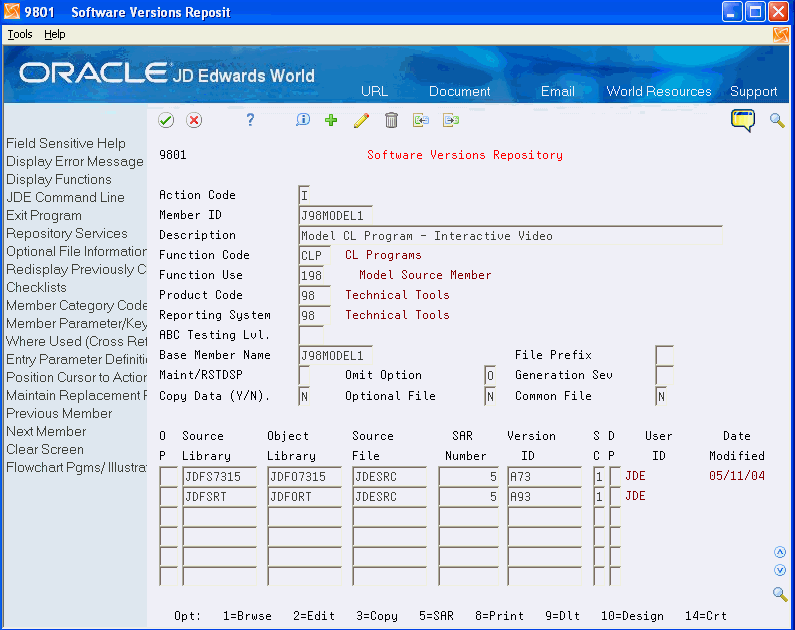The width and height of the screenshot is (795, 630).
Task: Click the Product Code field
Action: click(x=314, y=295)
